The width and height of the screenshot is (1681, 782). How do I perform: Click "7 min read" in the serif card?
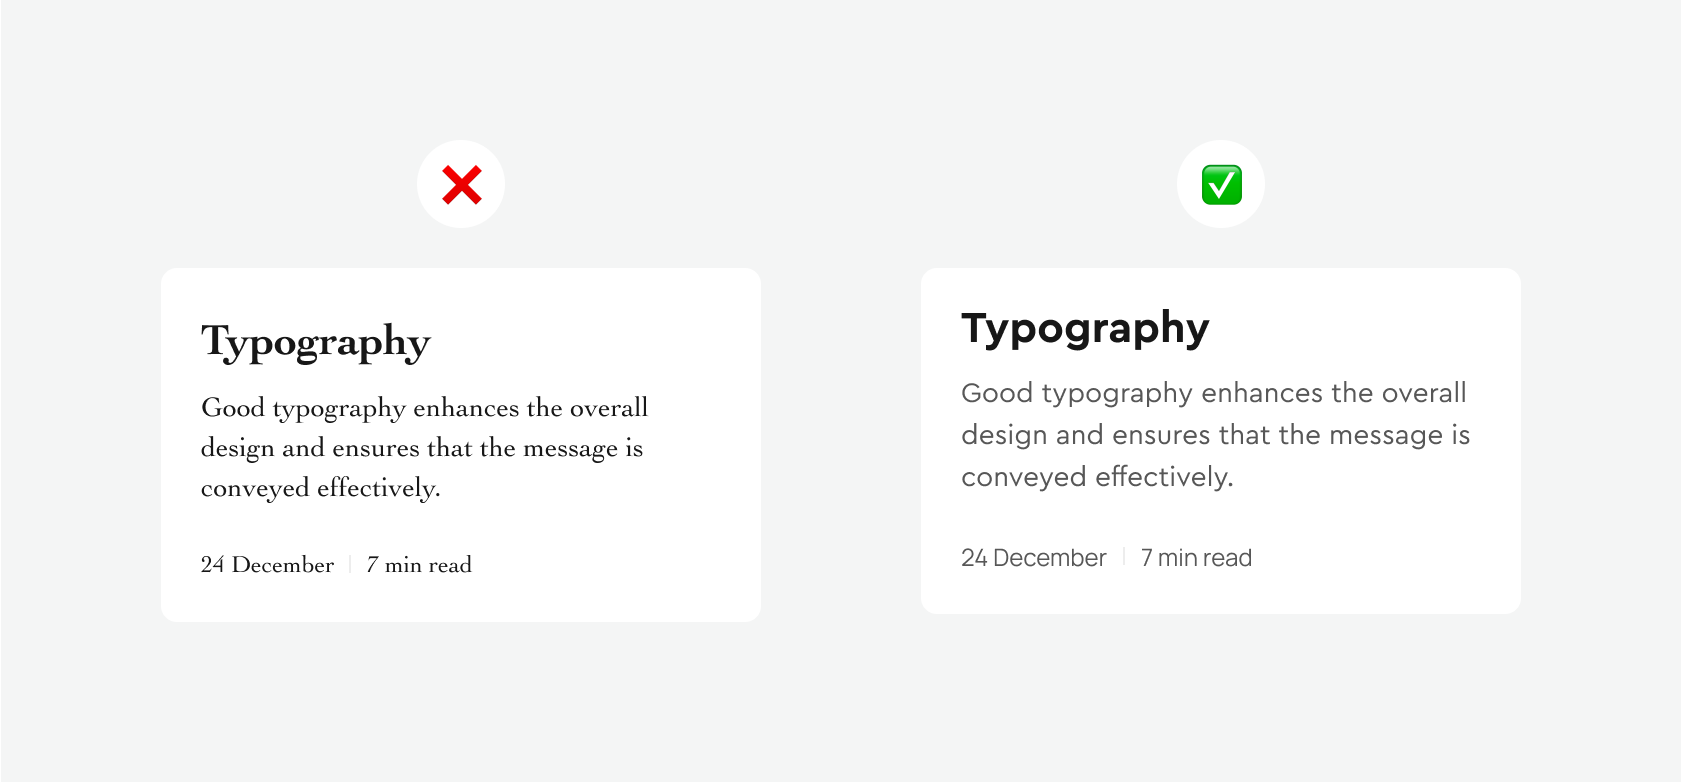pos(419,565)
